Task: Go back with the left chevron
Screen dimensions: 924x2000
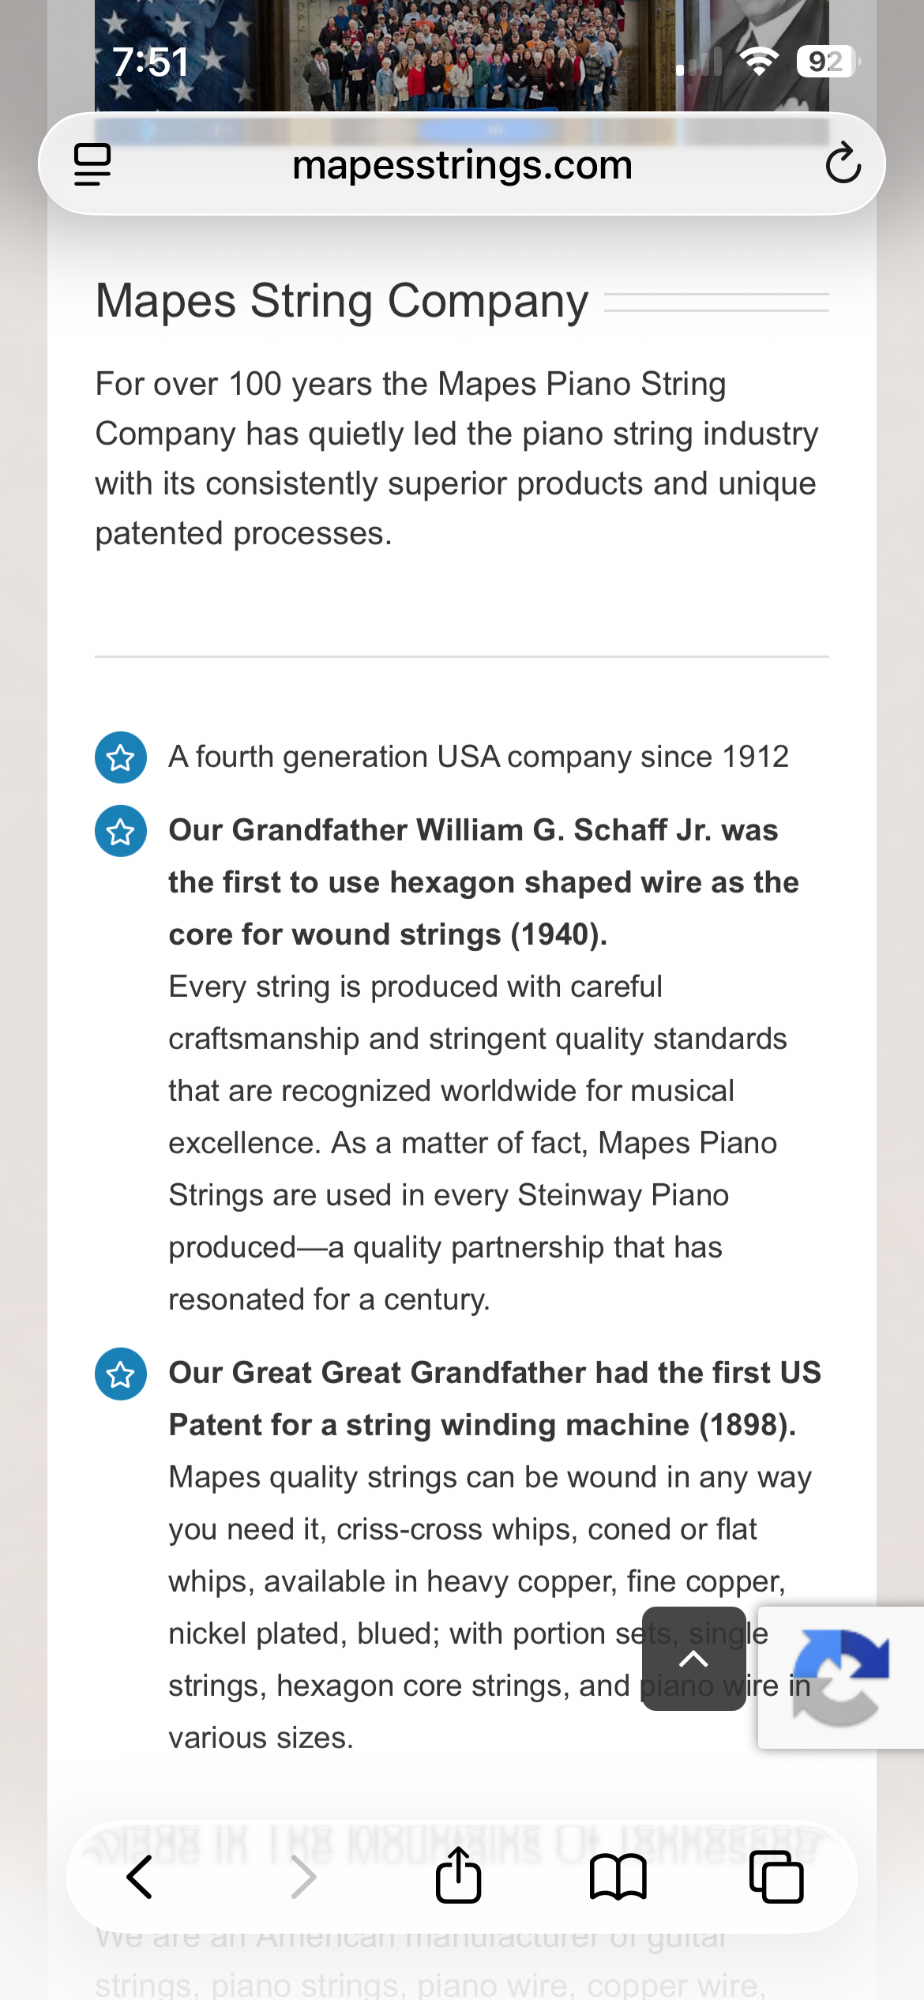Action: pos(140,1877)
